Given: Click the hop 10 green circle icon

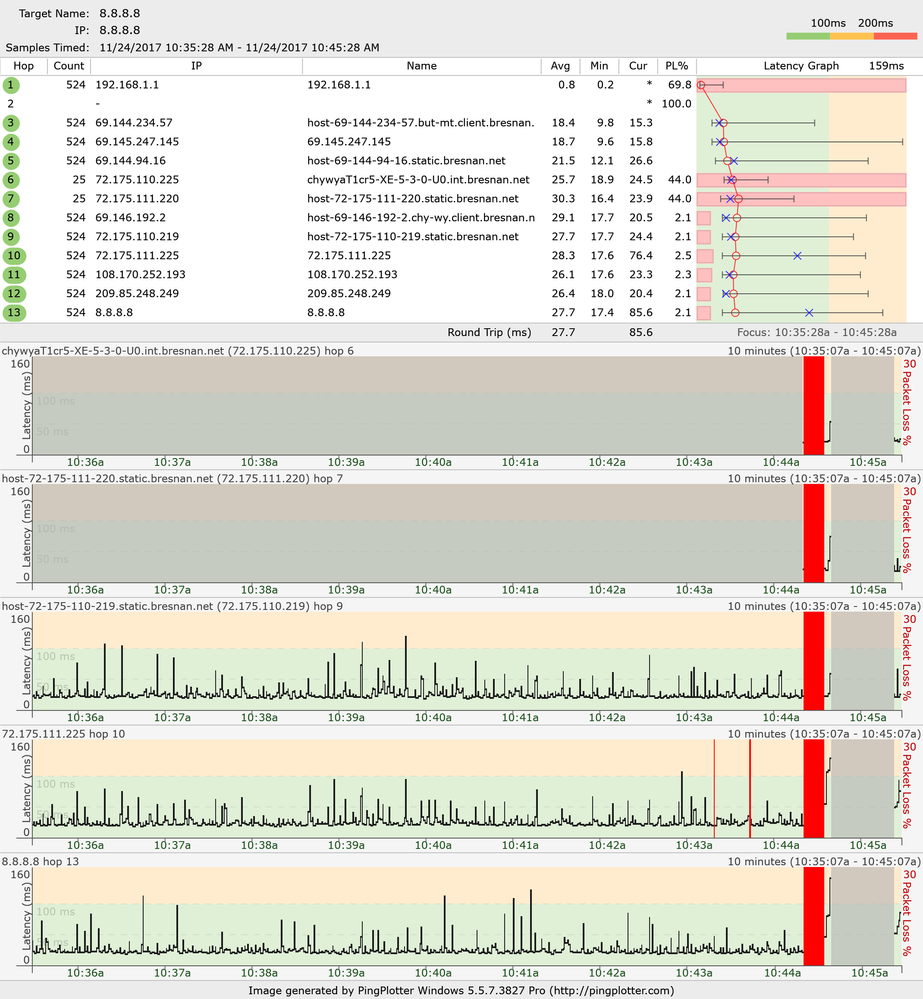Looking at the screenshot, I should click(14, 256).
